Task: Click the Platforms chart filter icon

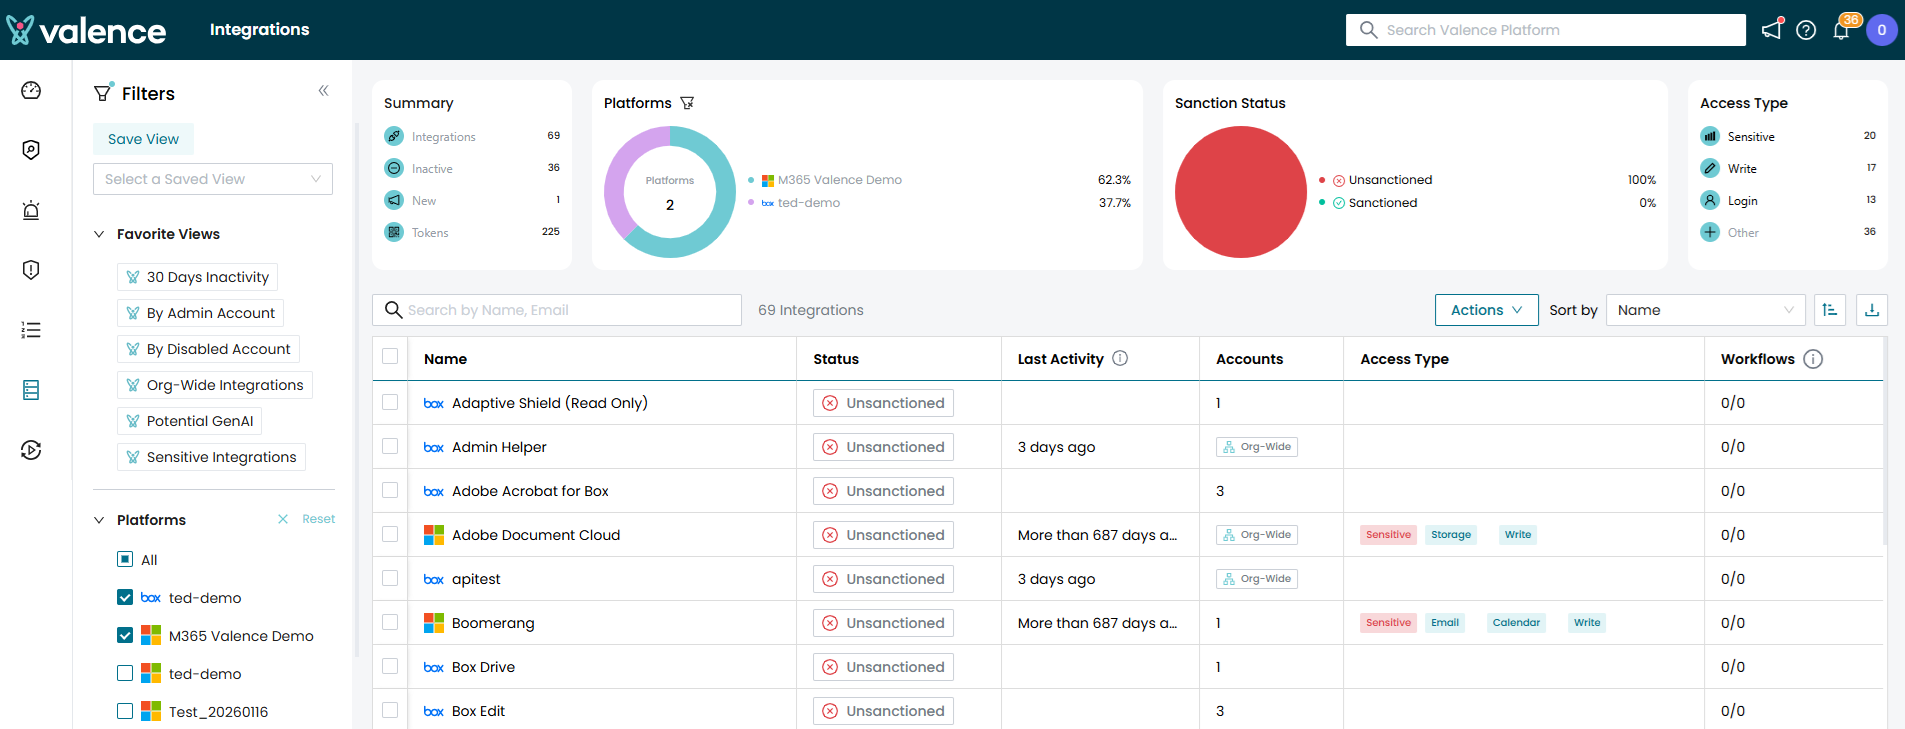Action: click(687, 103)
